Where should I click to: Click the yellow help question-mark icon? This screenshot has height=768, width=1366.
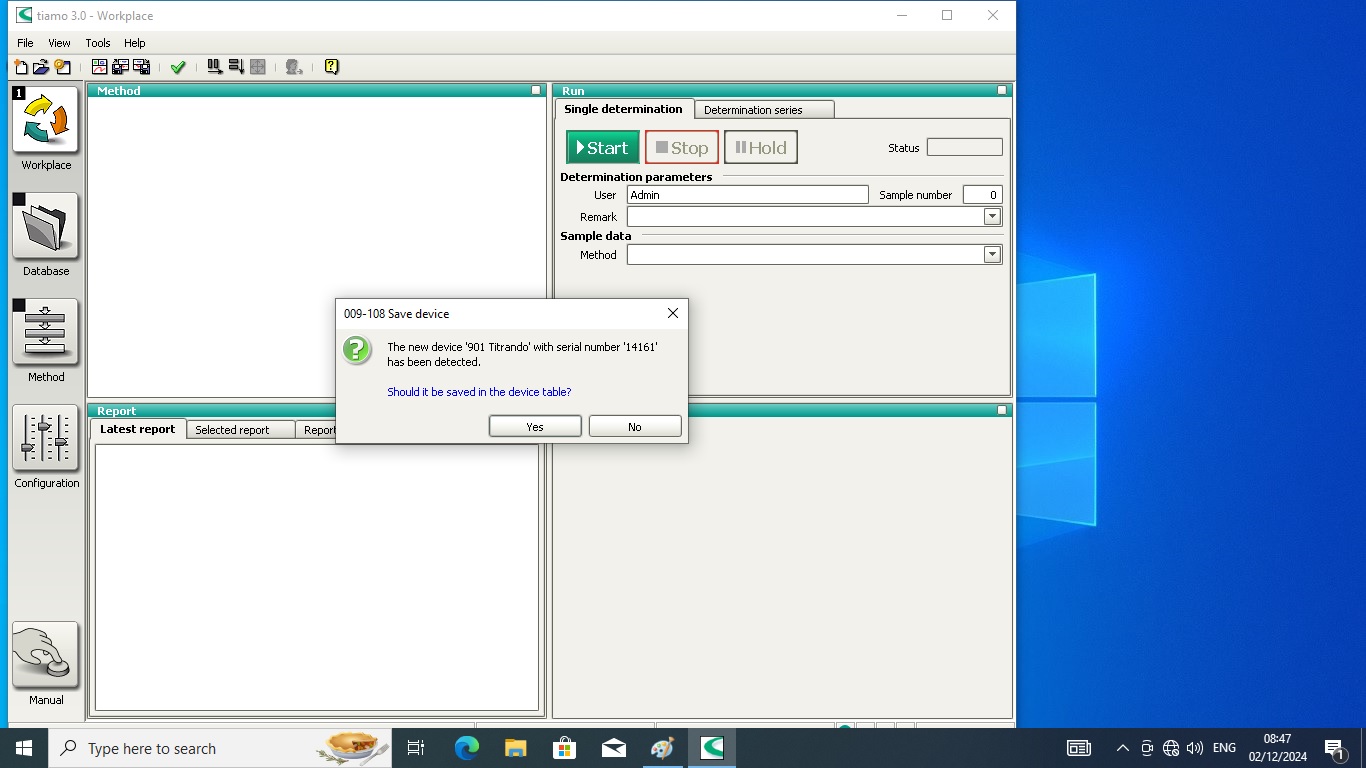coord(332,67)
